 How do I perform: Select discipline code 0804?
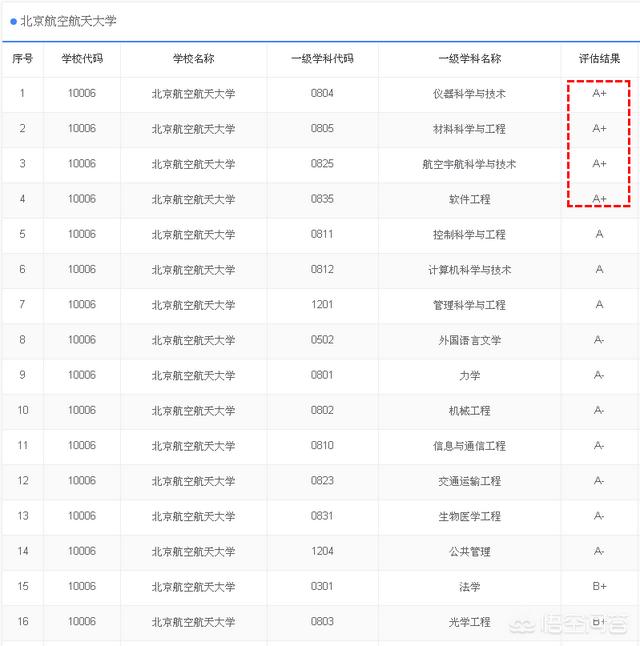click(322, 93)
